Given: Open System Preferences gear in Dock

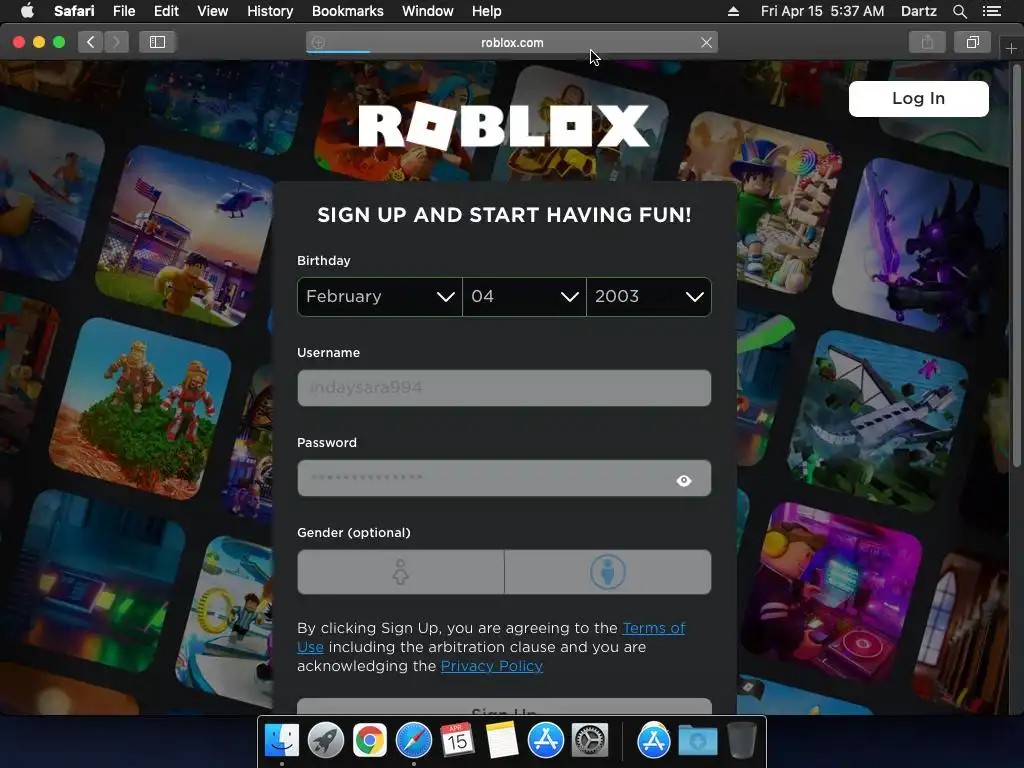Looking at the screenshot, I should (x=590, y=740).
